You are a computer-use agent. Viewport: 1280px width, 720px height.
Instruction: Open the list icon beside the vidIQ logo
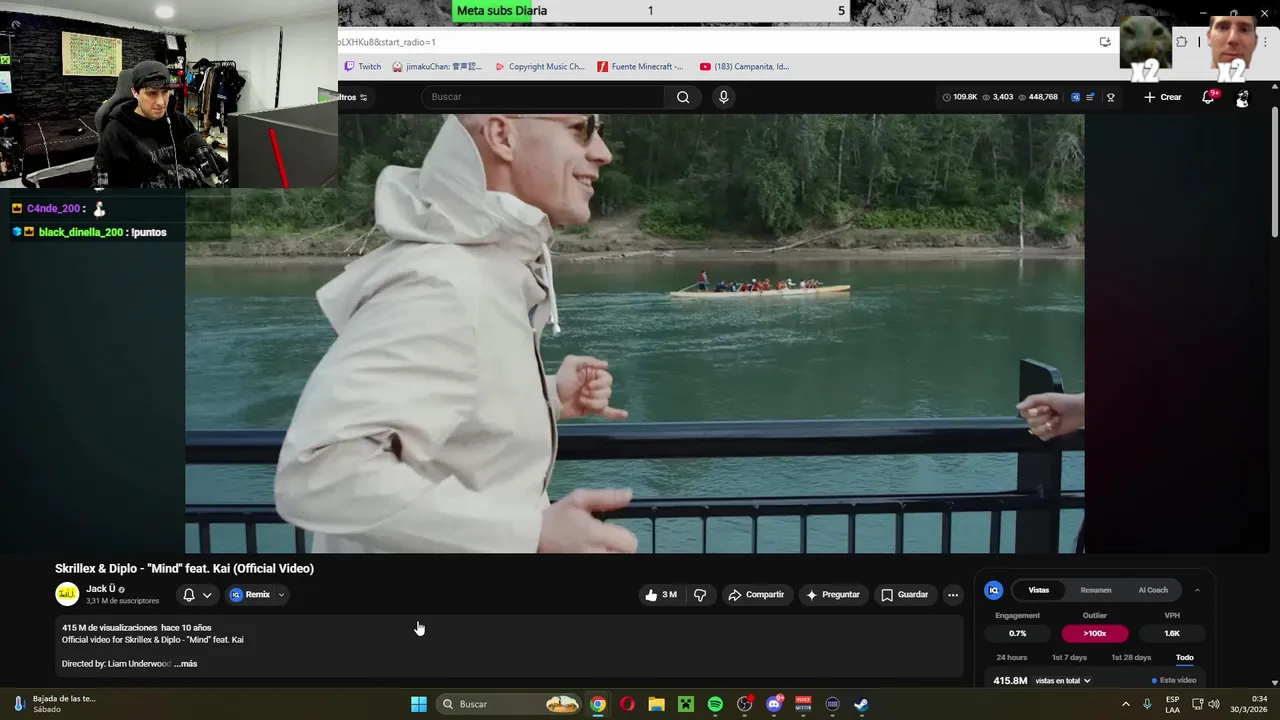point(1090,97)
